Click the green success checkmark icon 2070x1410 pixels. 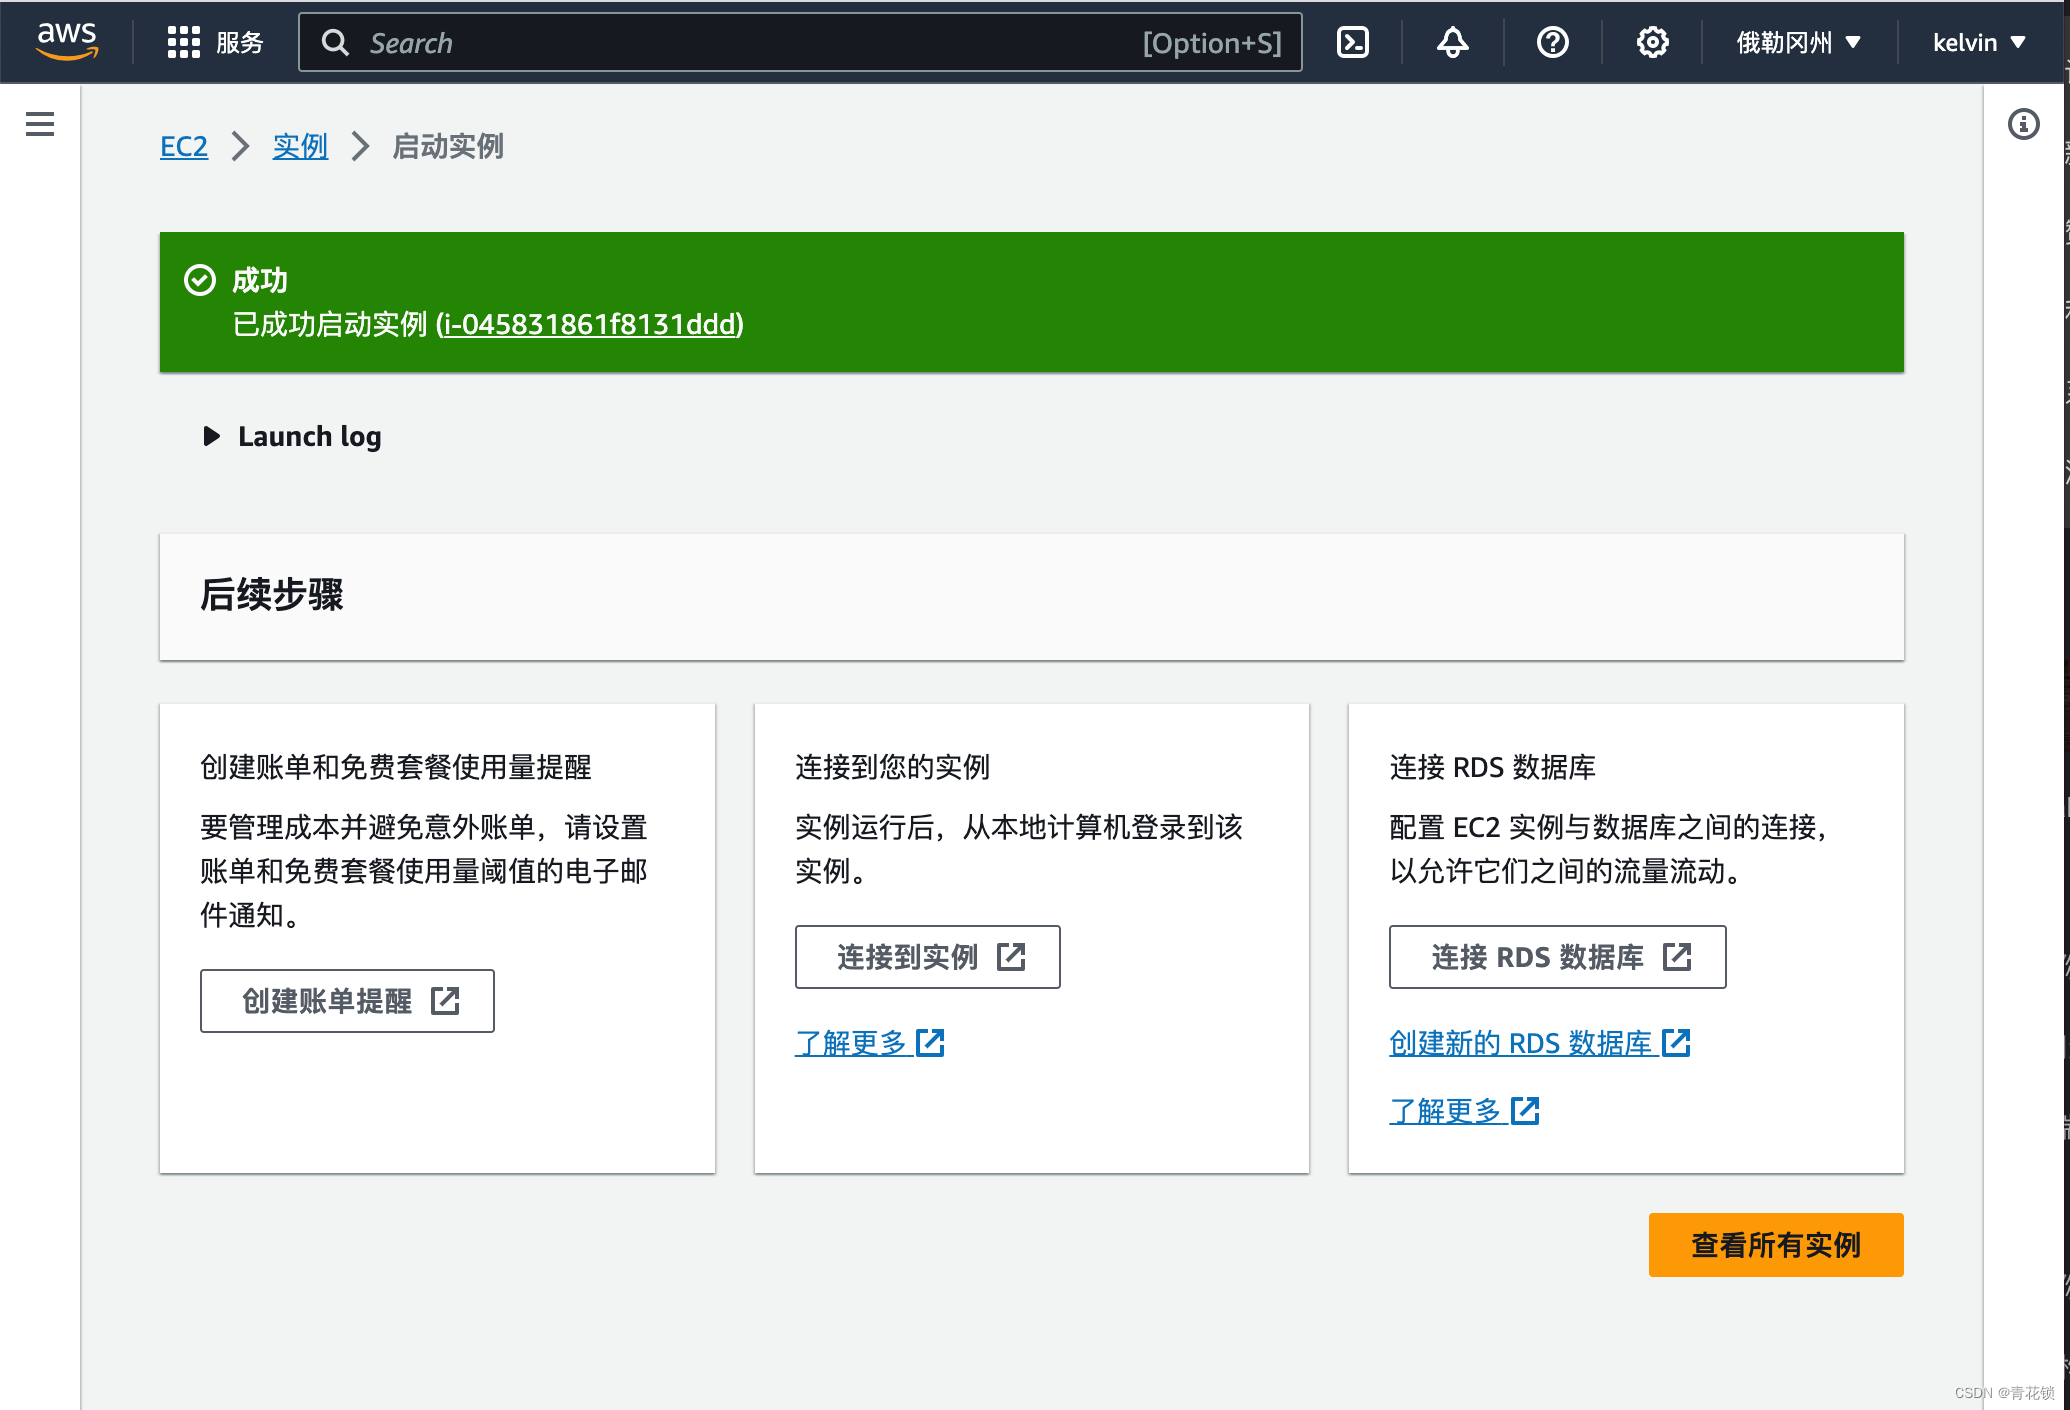pyautogui.click(x=200, y=280)
